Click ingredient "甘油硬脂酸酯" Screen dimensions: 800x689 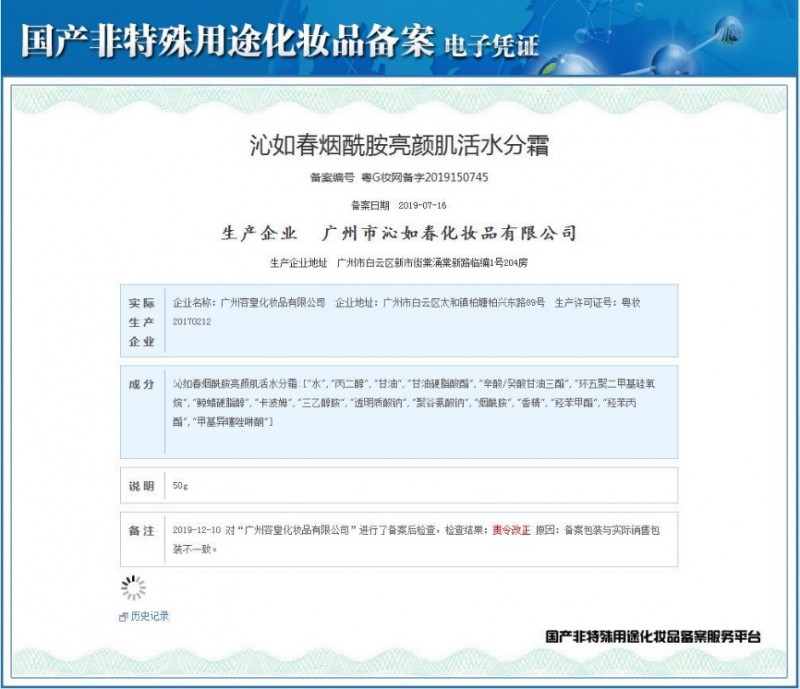(441, 384)
